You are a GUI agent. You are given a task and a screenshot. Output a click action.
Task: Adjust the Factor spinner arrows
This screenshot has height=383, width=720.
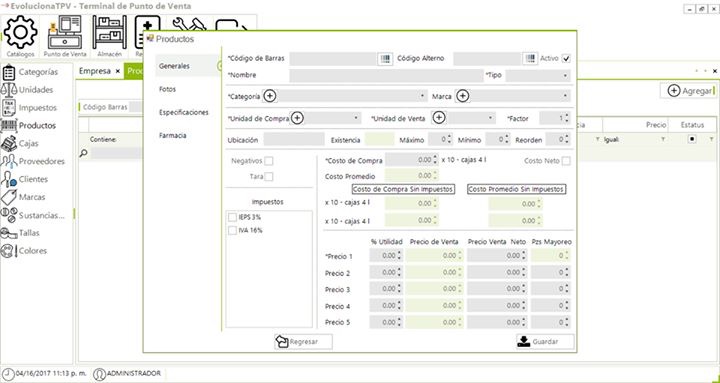pos(567,118)
